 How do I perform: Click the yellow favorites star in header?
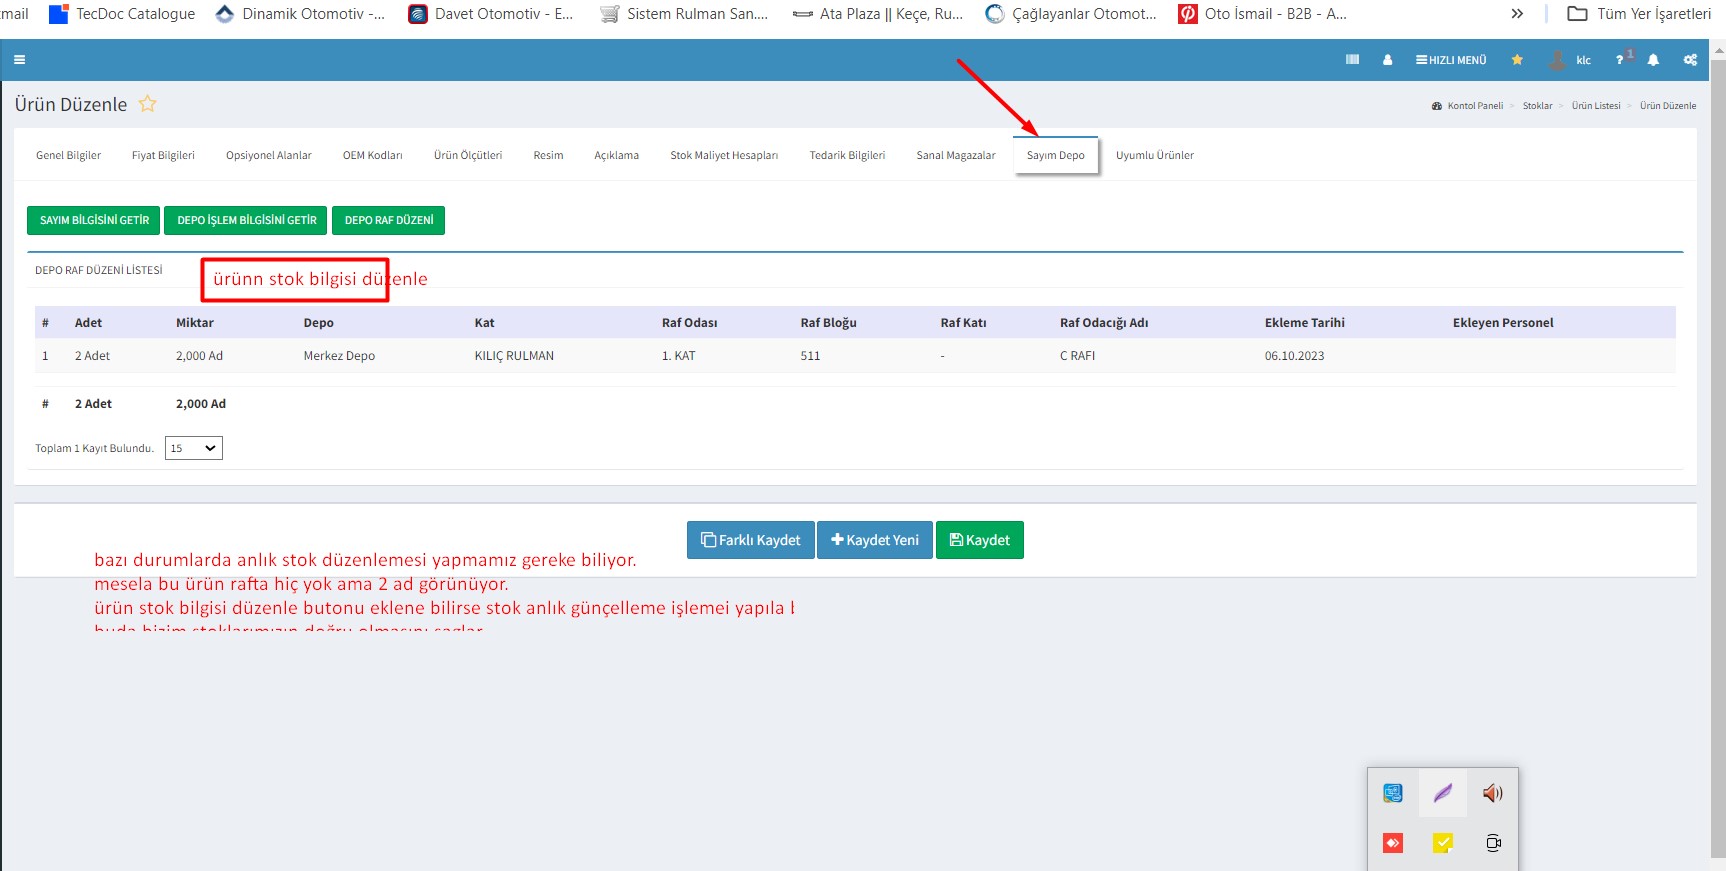click(x=1517, y=60)
